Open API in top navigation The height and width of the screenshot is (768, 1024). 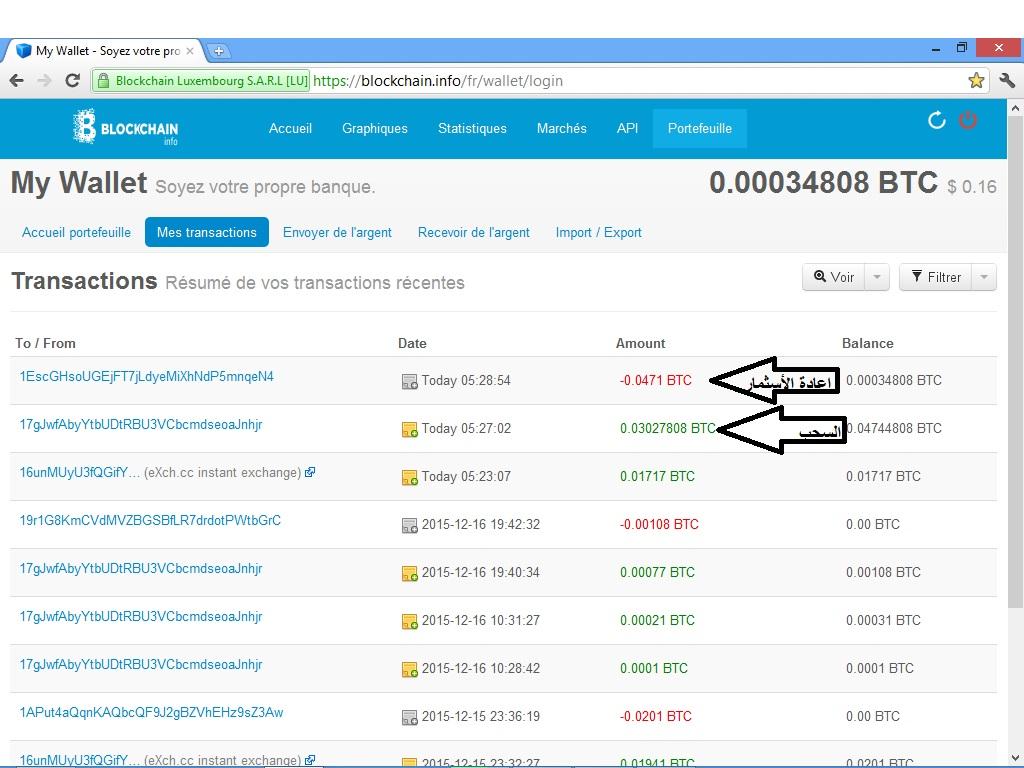point(627,128)
